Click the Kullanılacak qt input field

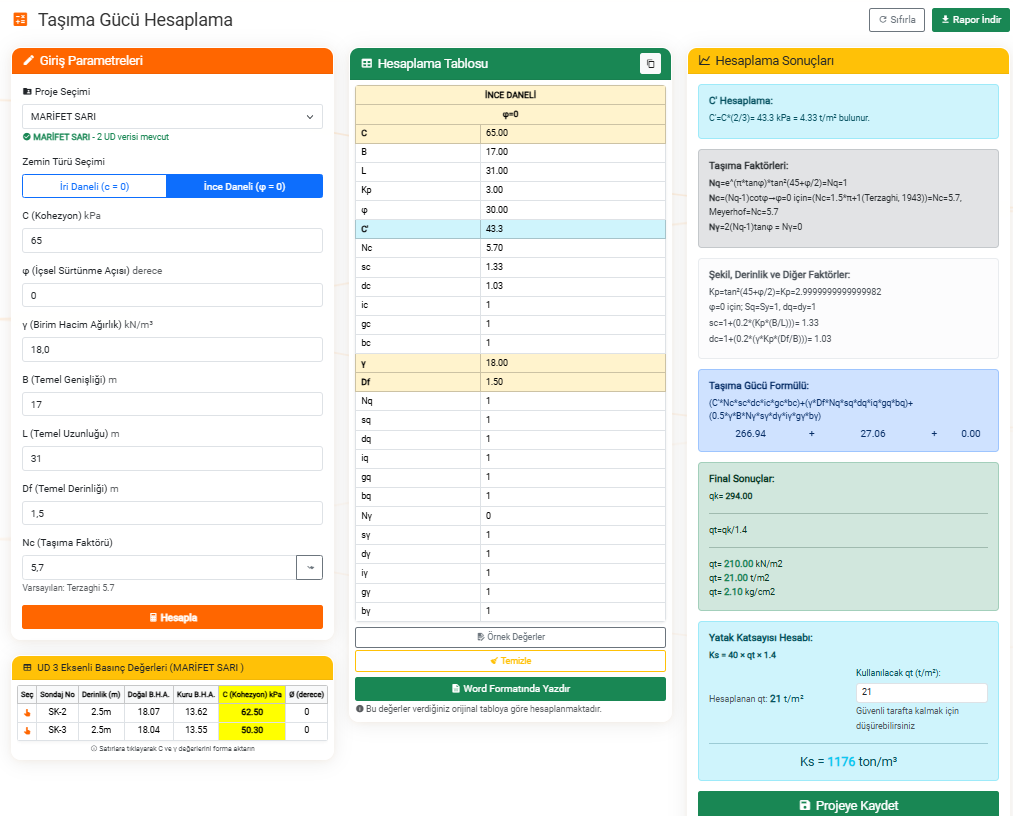(921, 693)
